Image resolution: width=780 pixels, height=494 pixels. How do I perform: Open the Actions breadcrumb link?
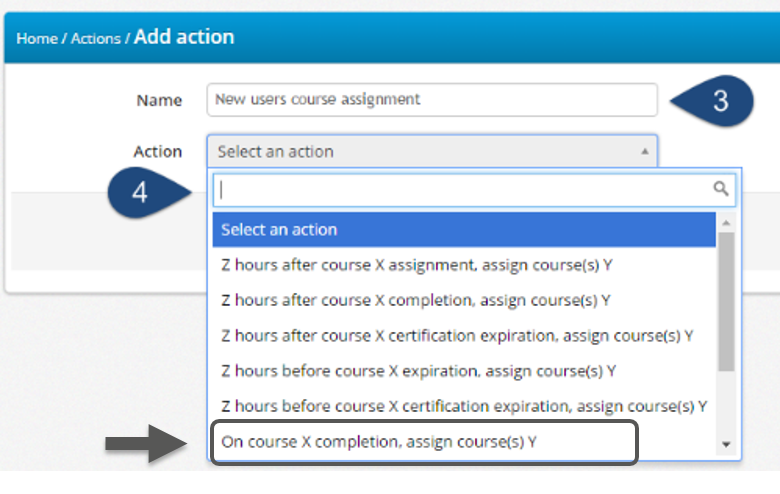point(95,39)
